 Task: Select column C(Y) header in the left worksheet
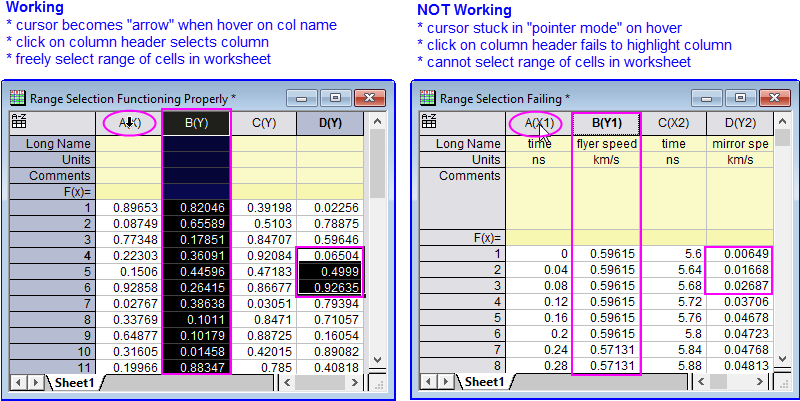click(264, 123)
